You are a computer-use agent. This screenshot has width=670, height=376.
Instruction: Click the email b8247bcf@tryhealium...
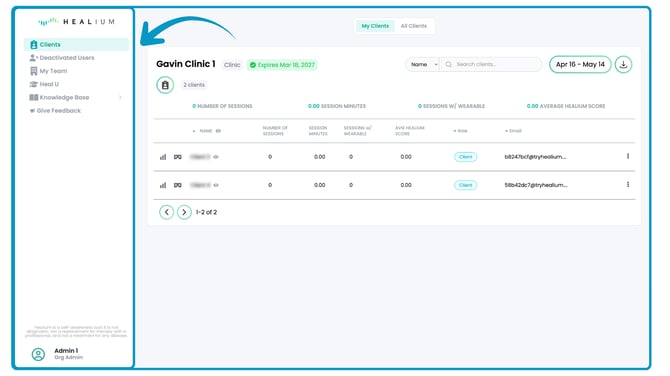[535, 157]
